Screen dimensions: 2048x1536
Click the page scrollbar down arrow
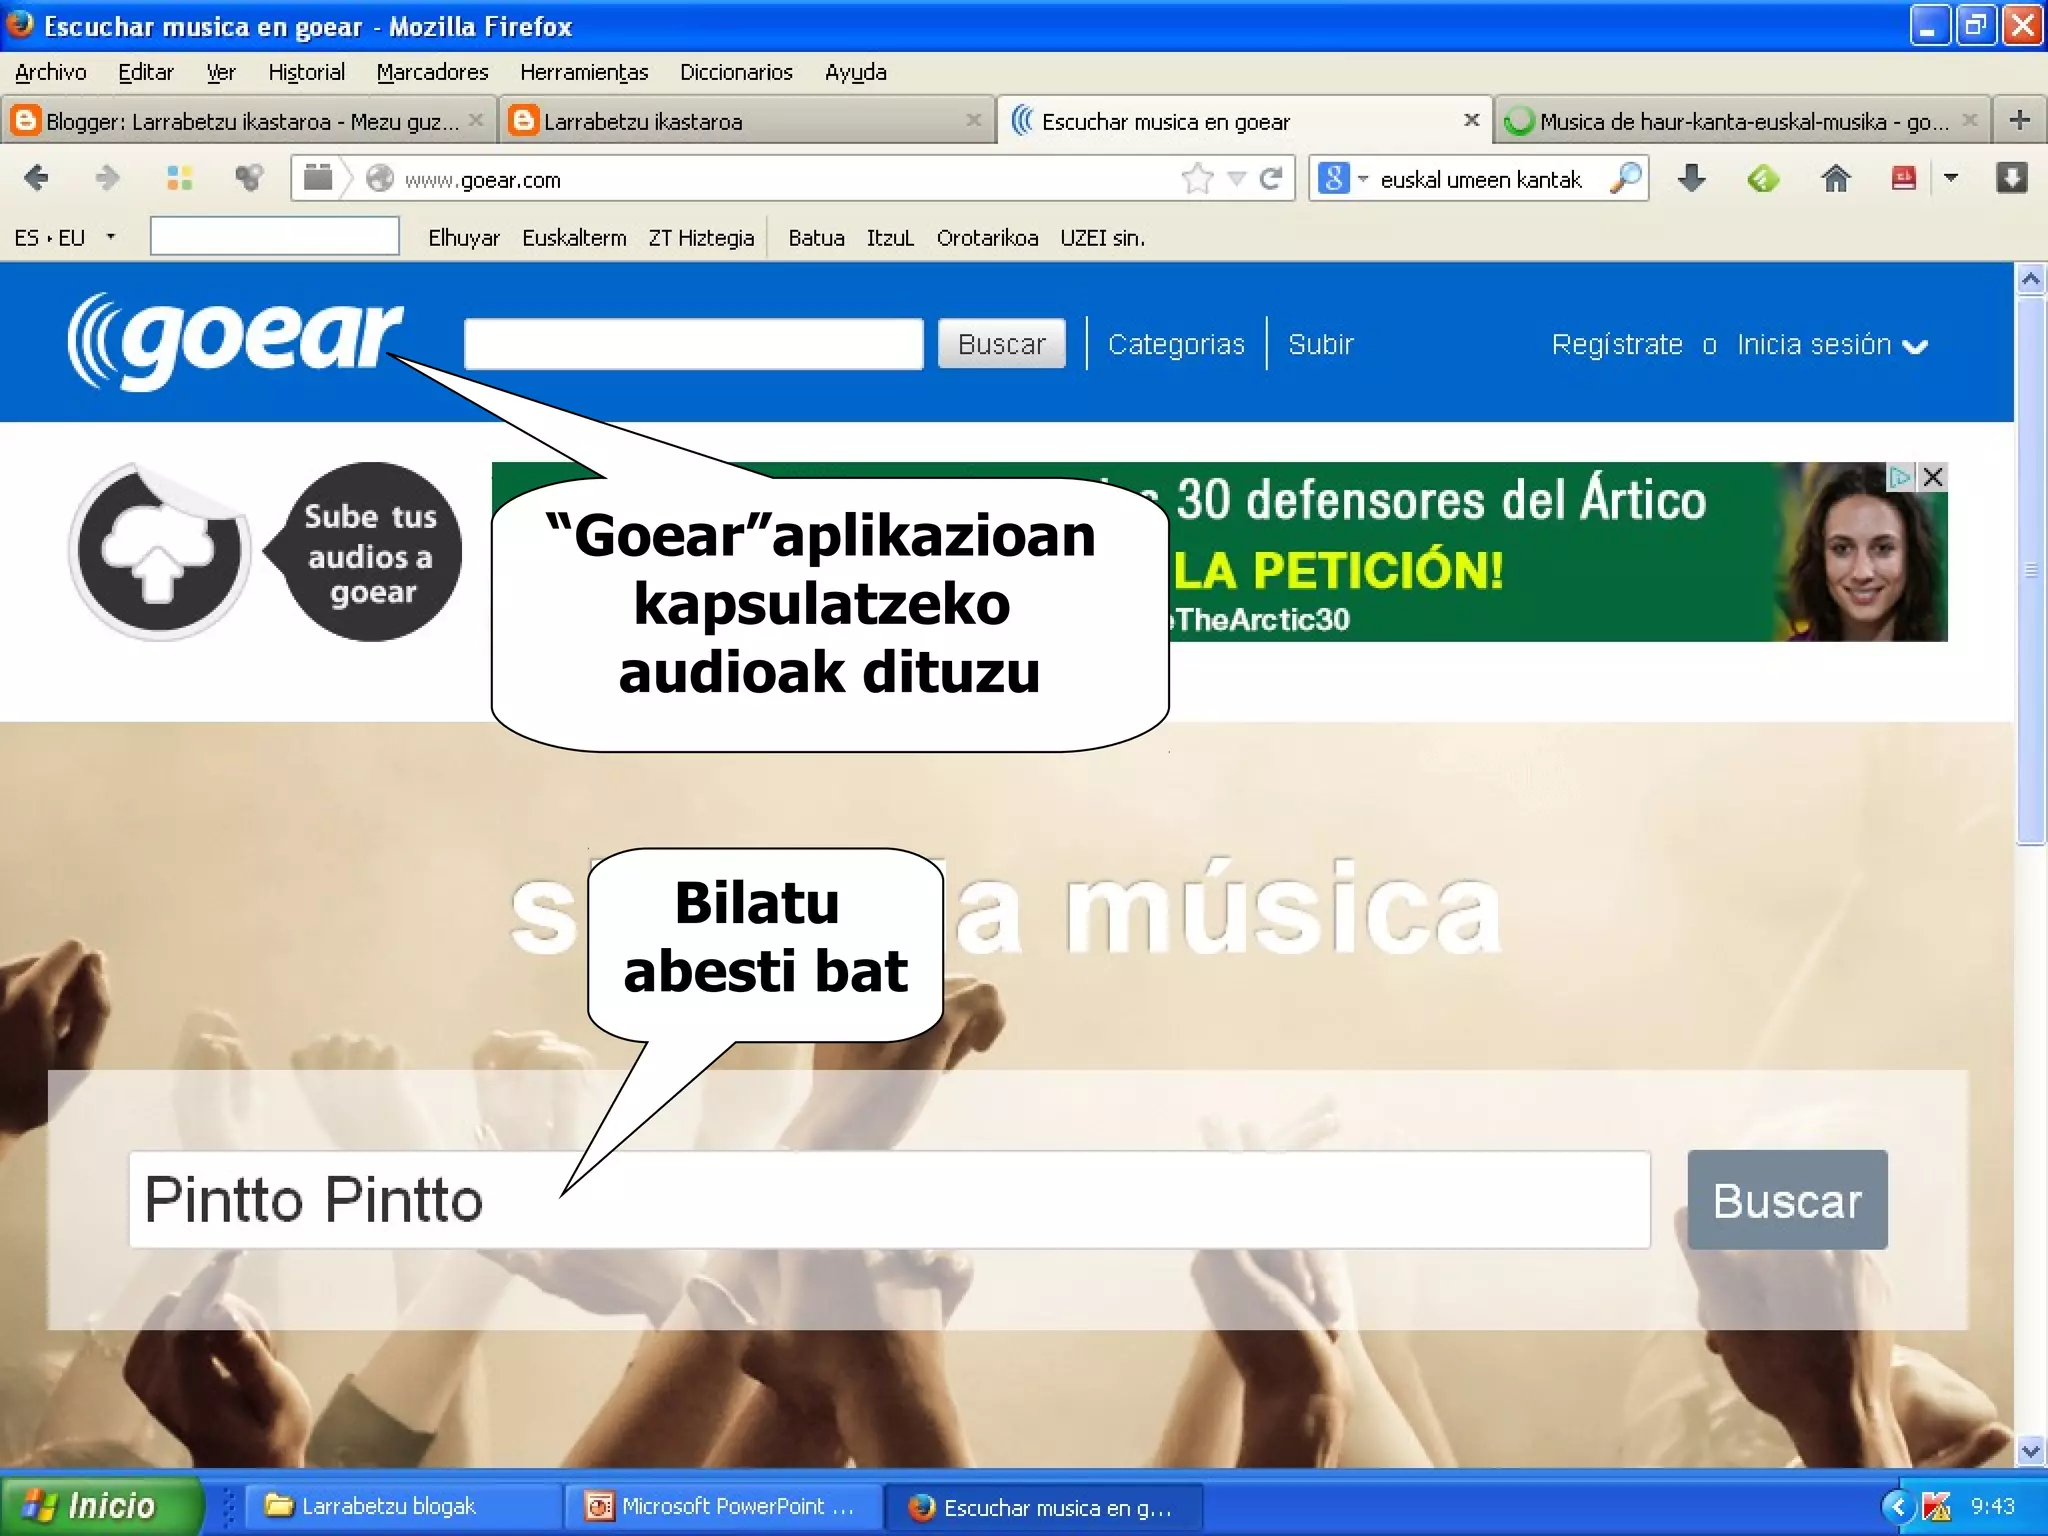(x=2031, y=1450)
